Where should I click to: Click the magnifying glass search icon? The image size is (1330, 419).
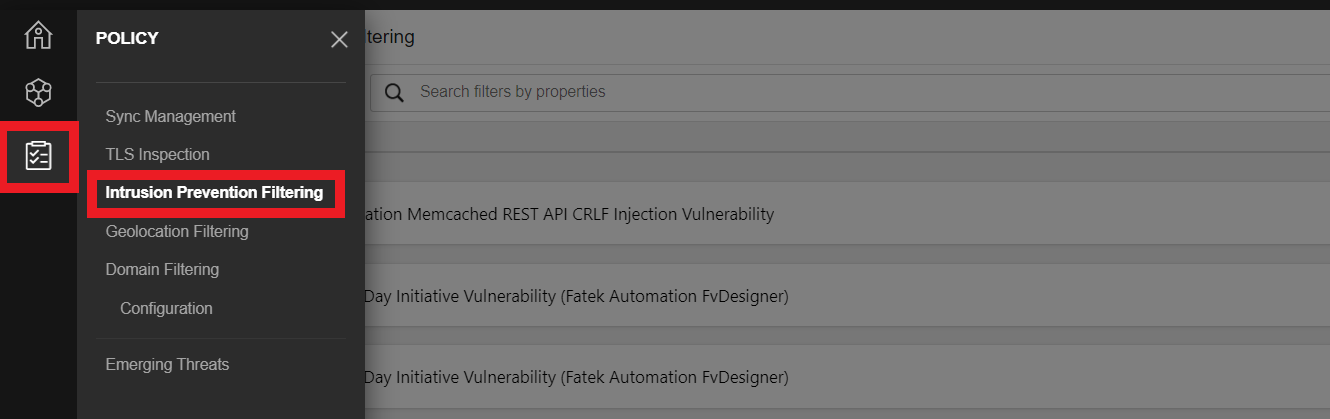(x=395, y=92)
